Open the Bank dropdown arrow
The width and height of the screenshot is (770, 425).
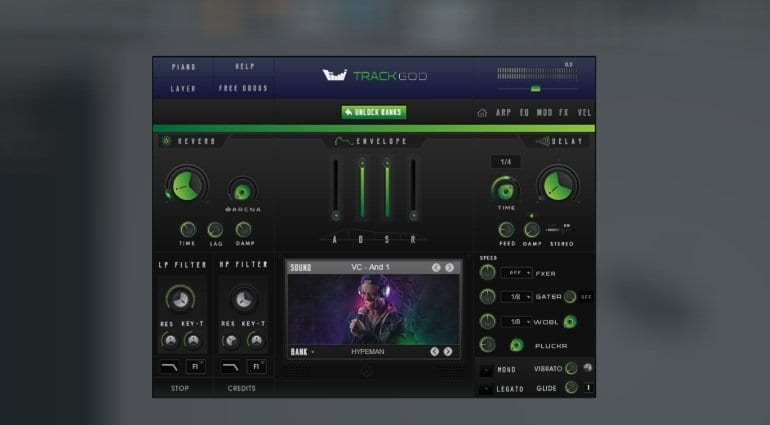tap(313, 352)
